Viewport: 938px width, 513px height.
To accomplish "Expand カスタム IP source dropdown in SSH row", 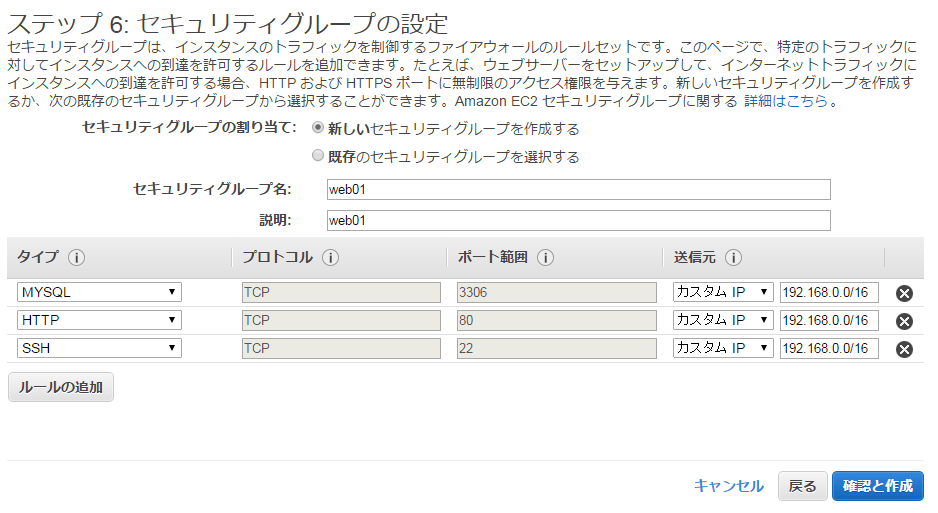I will point(723,348).
